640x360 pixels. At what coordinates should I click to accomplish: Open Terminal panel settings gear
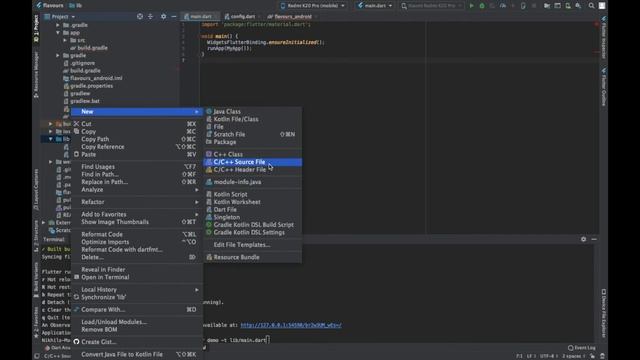(583, 239)
